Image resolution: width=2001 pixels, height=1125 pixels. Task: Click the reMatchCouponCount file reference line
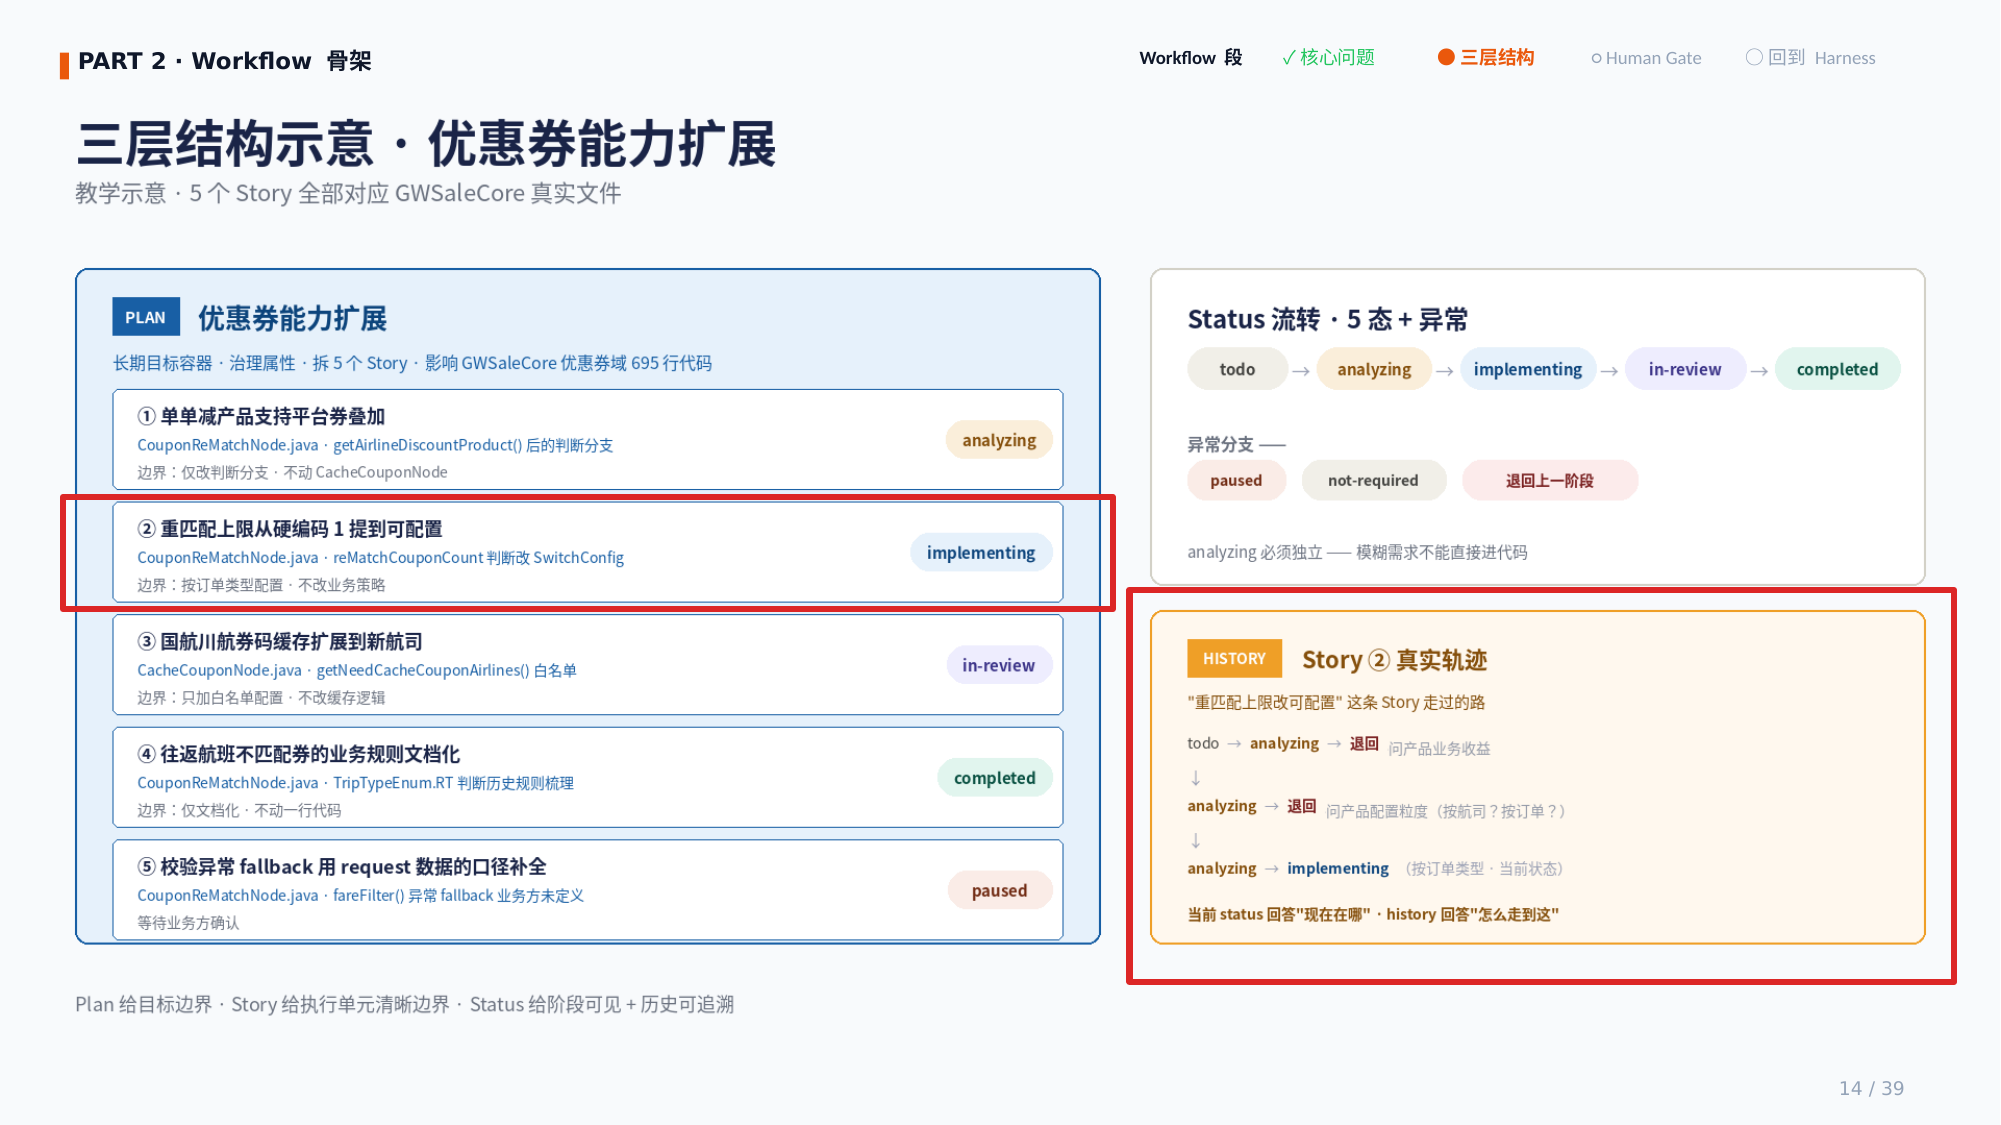(380, 558)
